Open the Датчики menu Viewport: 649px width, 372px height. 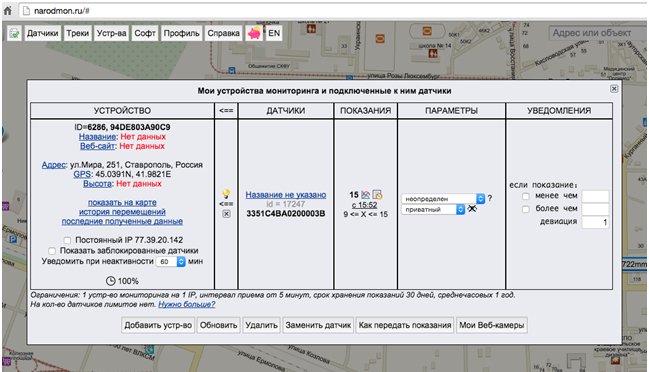tap(43, 33)
